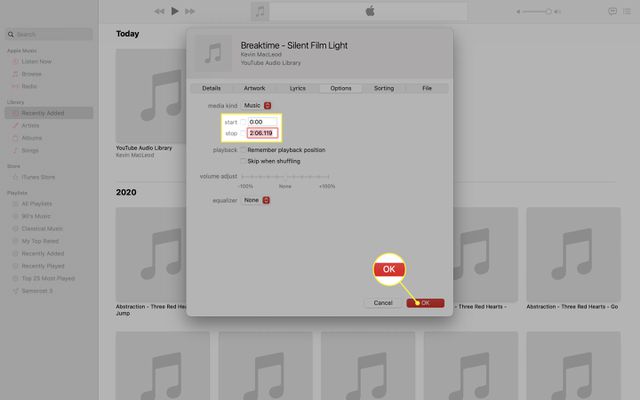Open the lyrics speech-bubble icon
This screenshot has height=400, width=640.
(612, 11)
